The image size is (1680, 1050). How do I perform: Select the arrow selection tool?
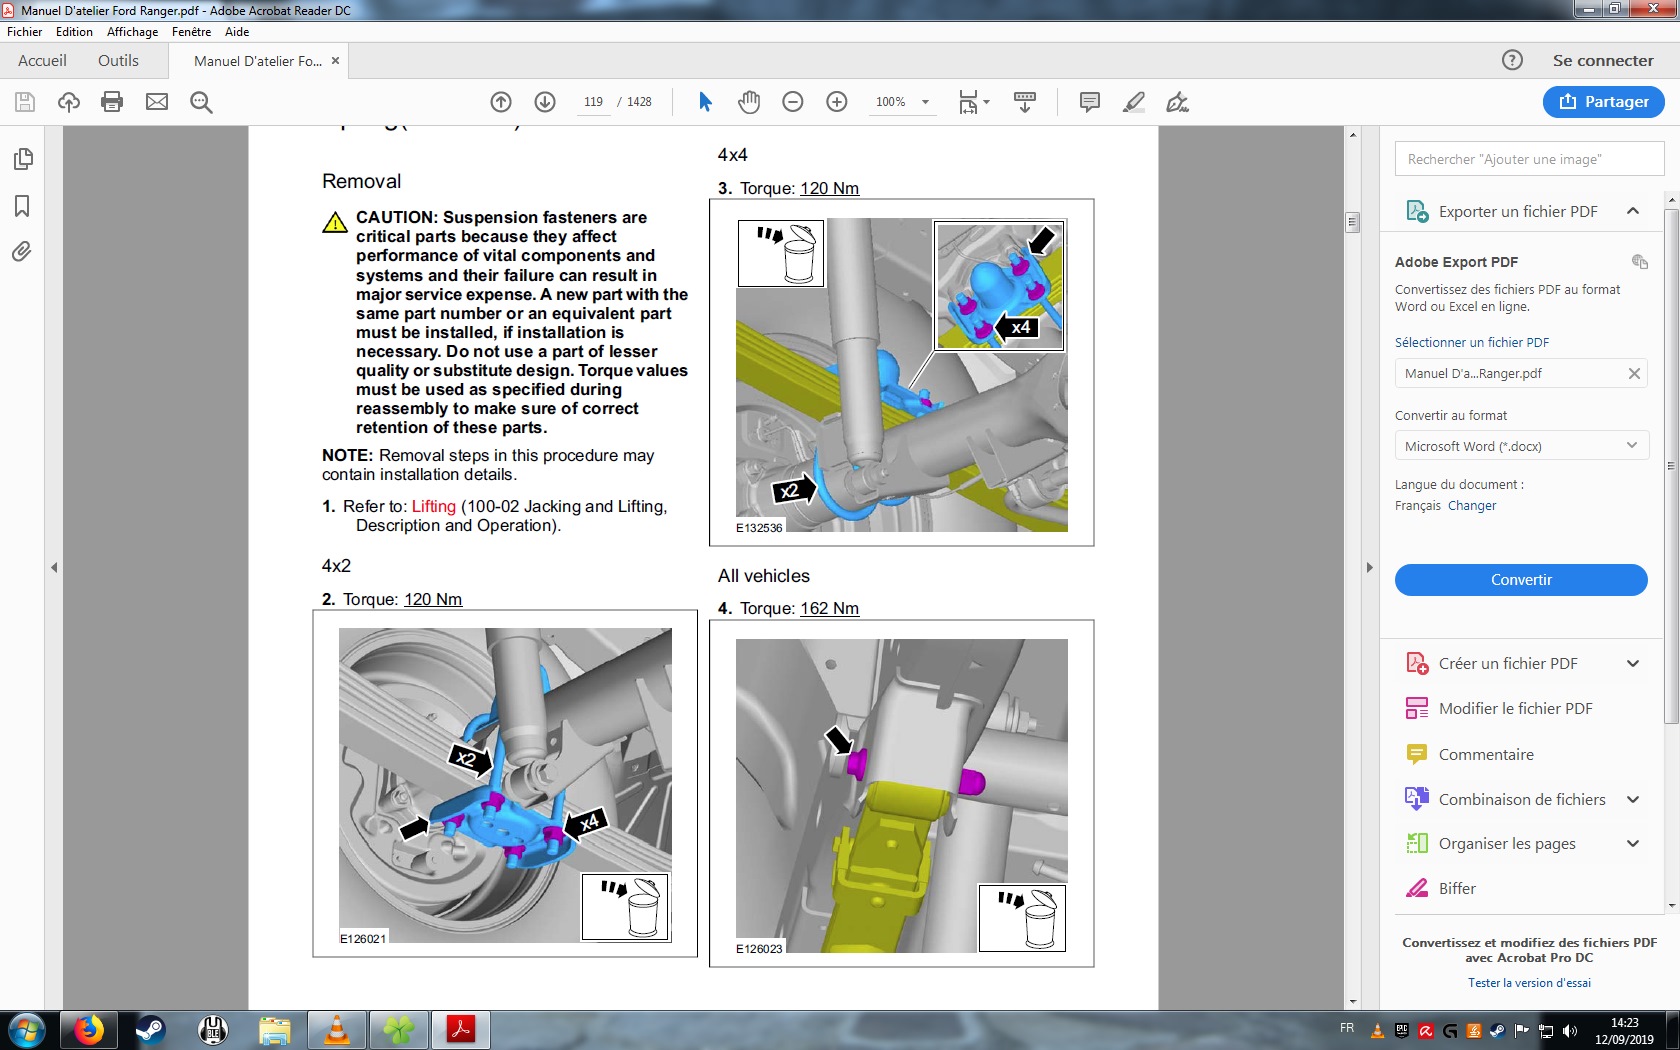coord(705,102)
